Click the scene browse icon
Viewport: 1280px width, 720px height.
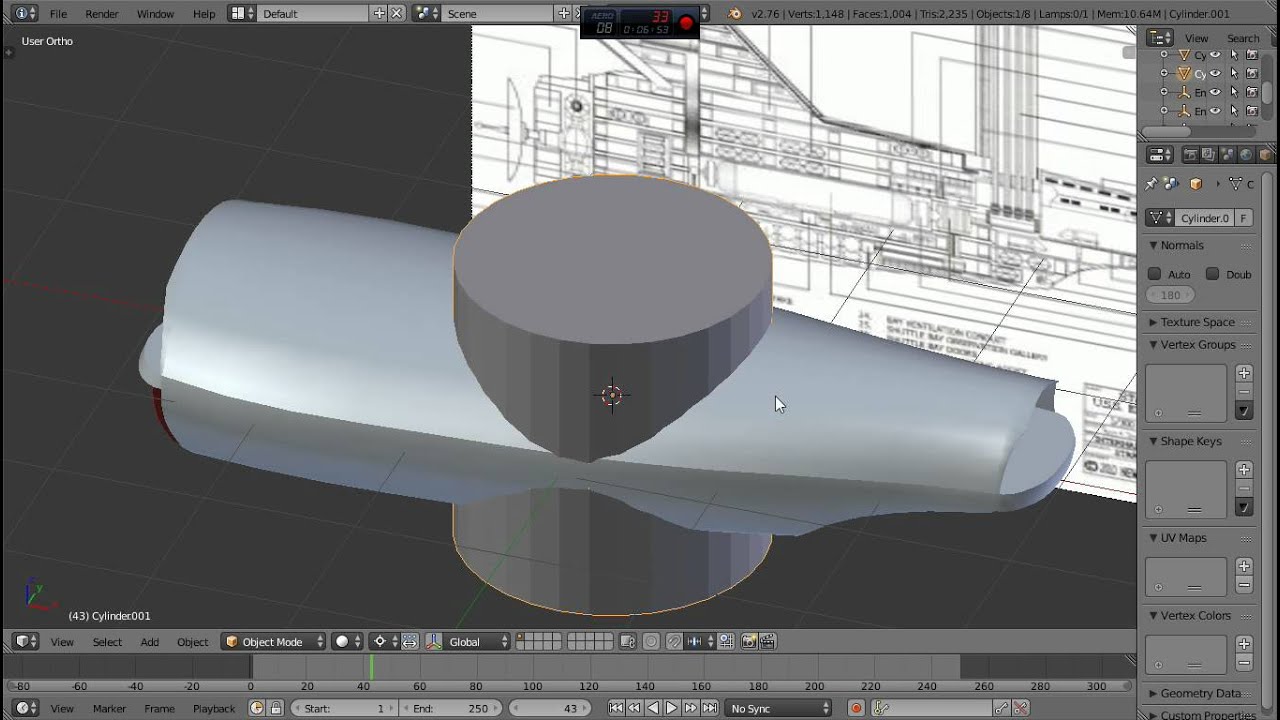(426, 14)
